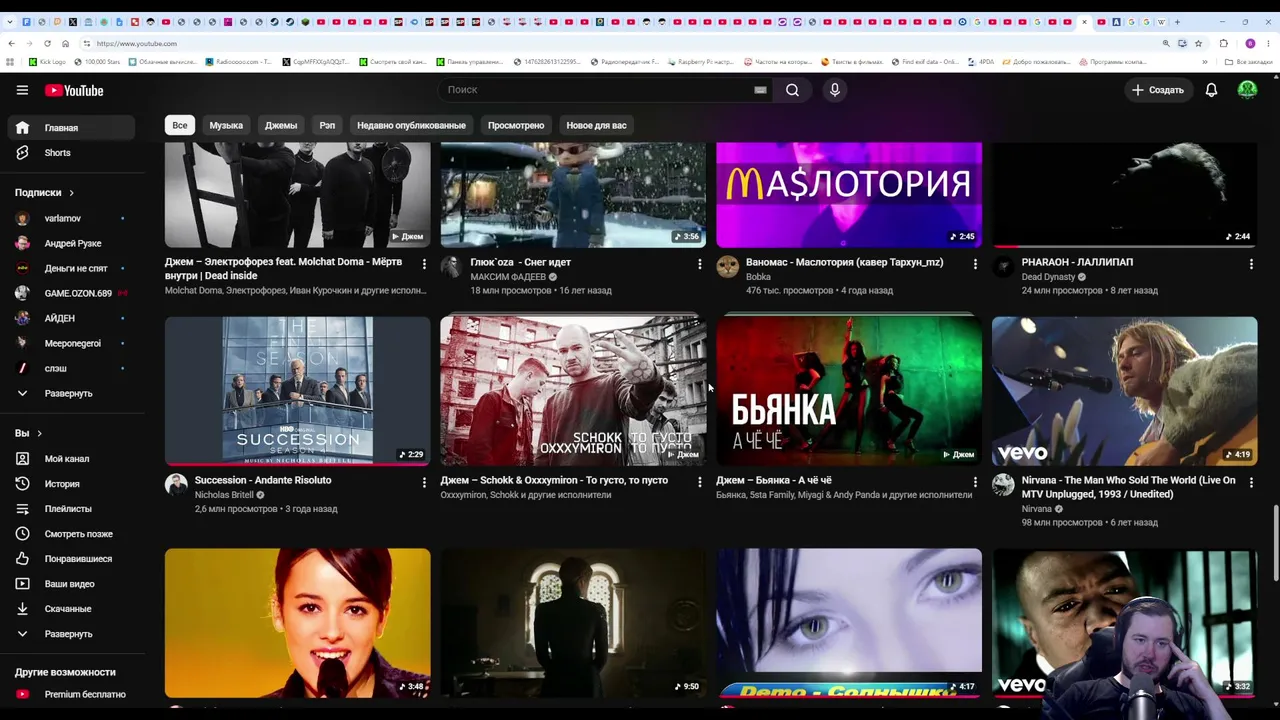Image resolution: width=1280 pixels, height=720 pixels.
Task: Open Ваши видео in the sidebar
Action: coord(71,584)
